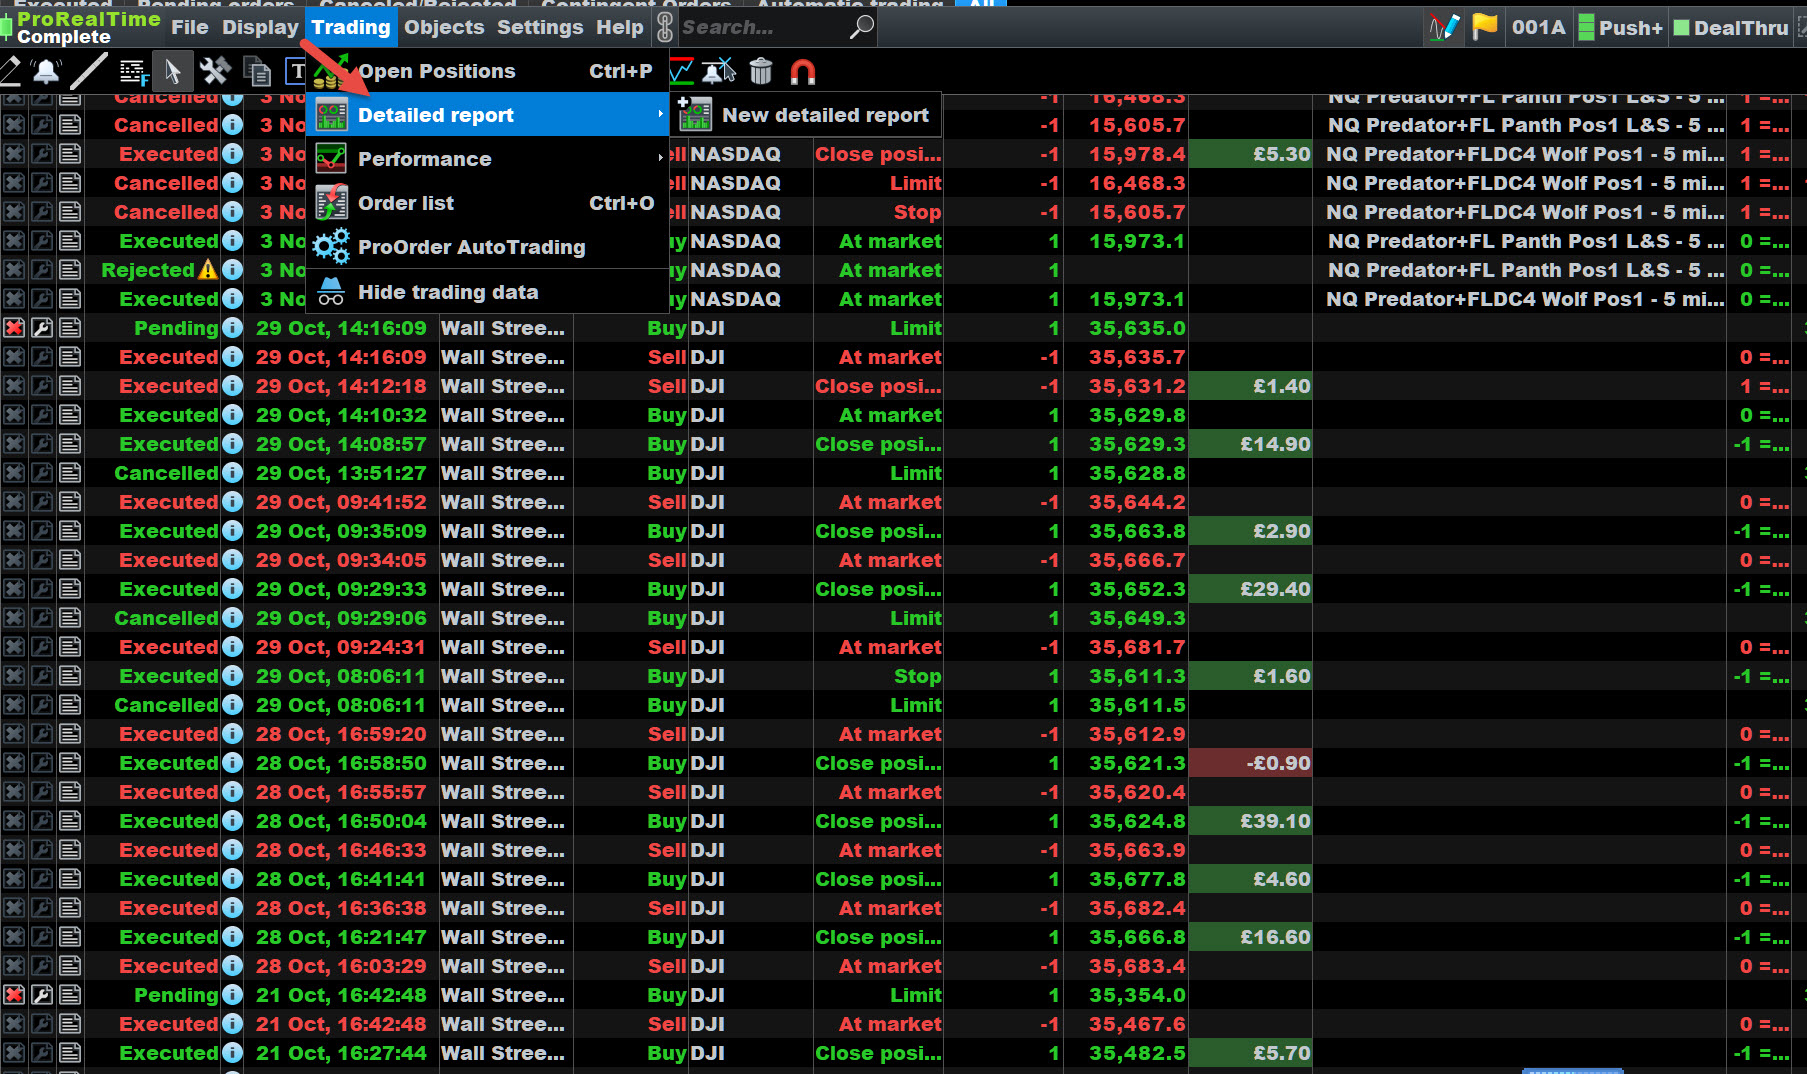Click the price 35,635.0
The width and height of the screenshot is (1807, 1074).
pos(1137,328)
